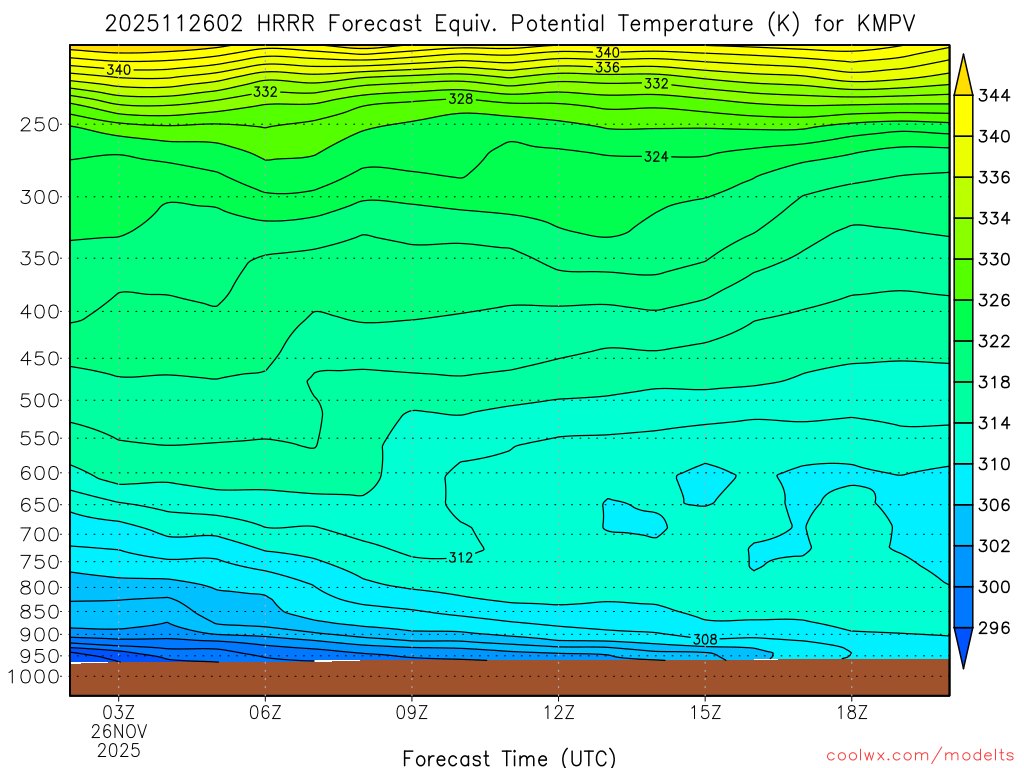
Task: Pick the cyan color band between 306 and 310
Action: (963, 484)
